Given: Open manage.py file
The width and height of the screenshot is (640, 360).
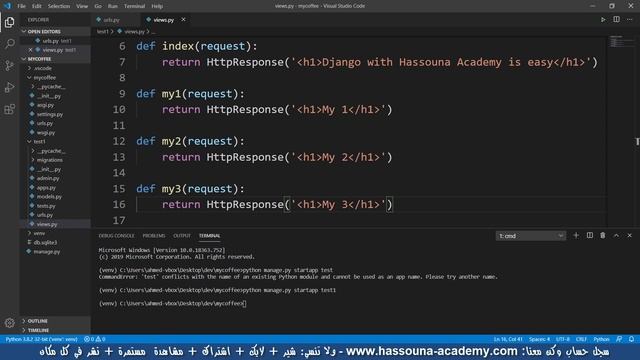Looking at the screenshot, I should click(x=47, y=252).
